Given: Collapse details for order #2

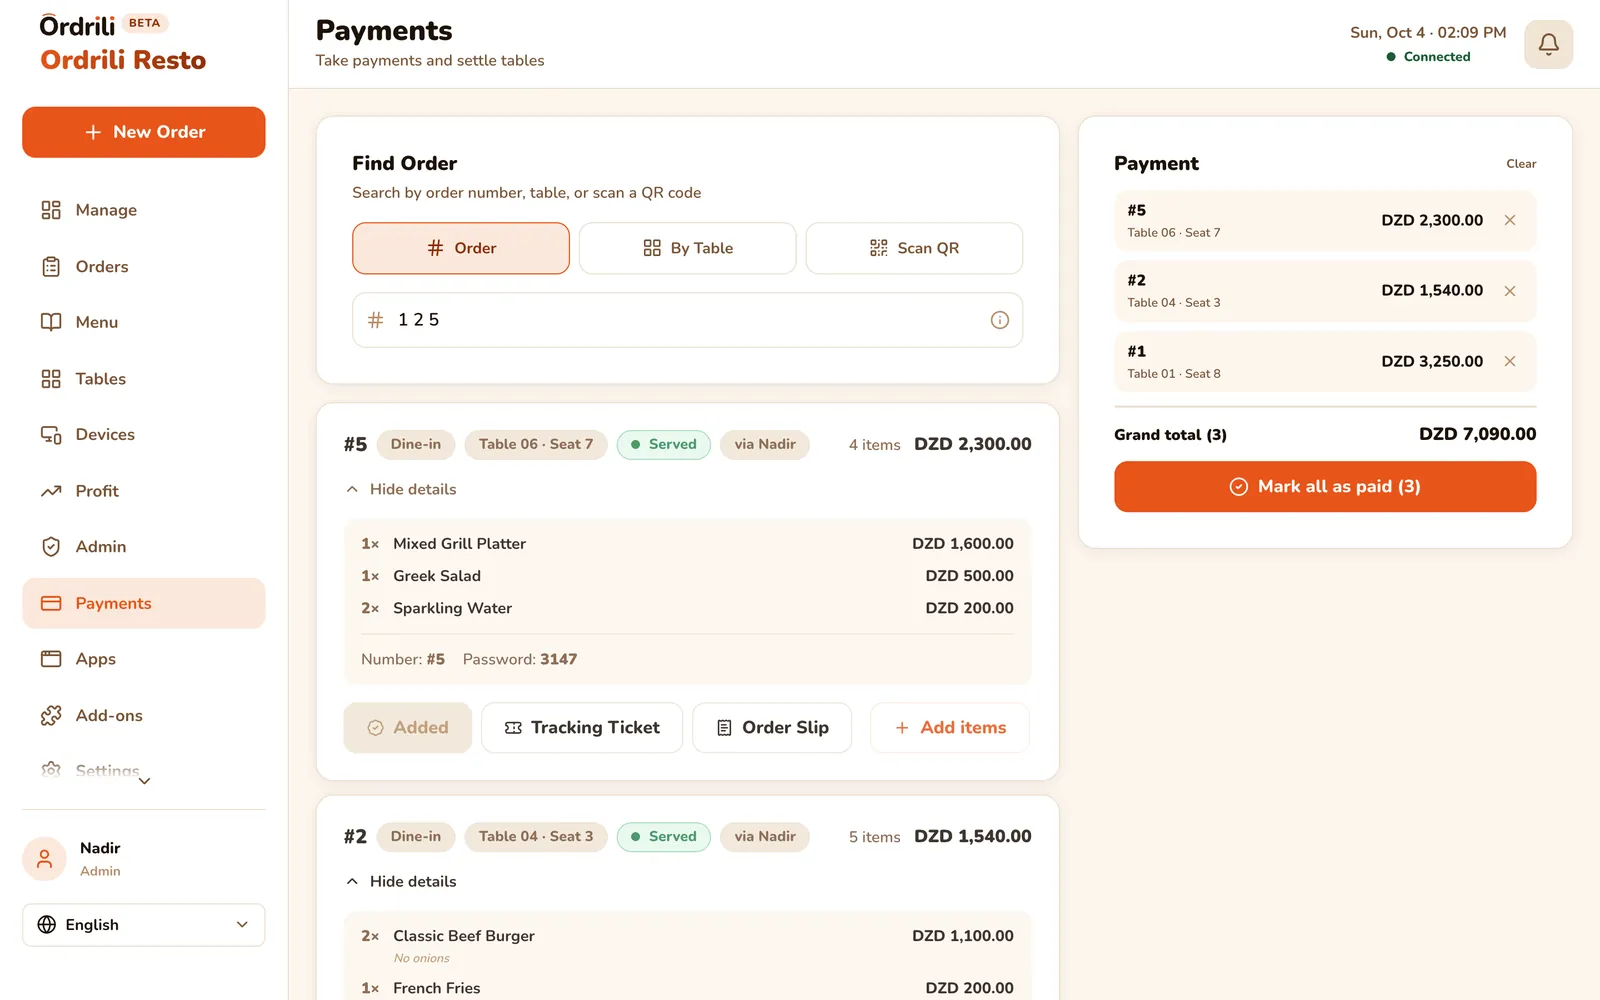Looking at the screenshot, I should tap(401, 881).
